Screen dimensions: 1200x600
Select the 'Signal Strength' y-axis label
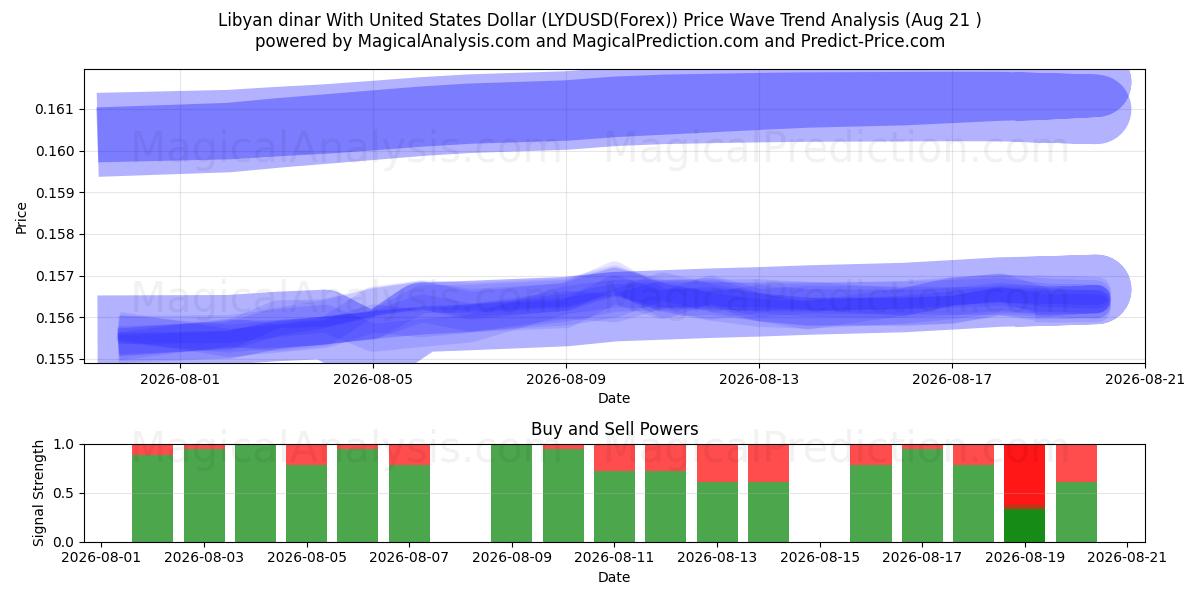point(39,493)
